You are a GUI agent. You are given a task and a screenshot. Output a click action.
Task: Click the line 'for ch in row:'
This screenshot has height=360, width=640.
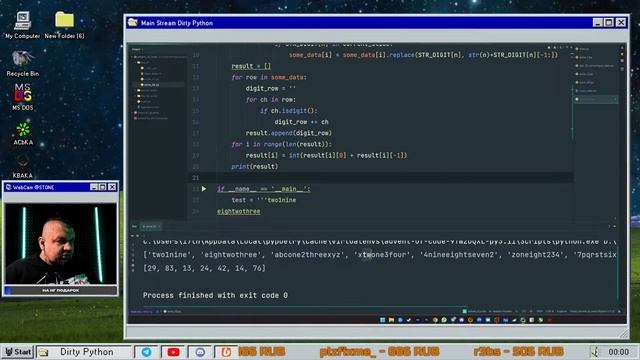(271, 100)
